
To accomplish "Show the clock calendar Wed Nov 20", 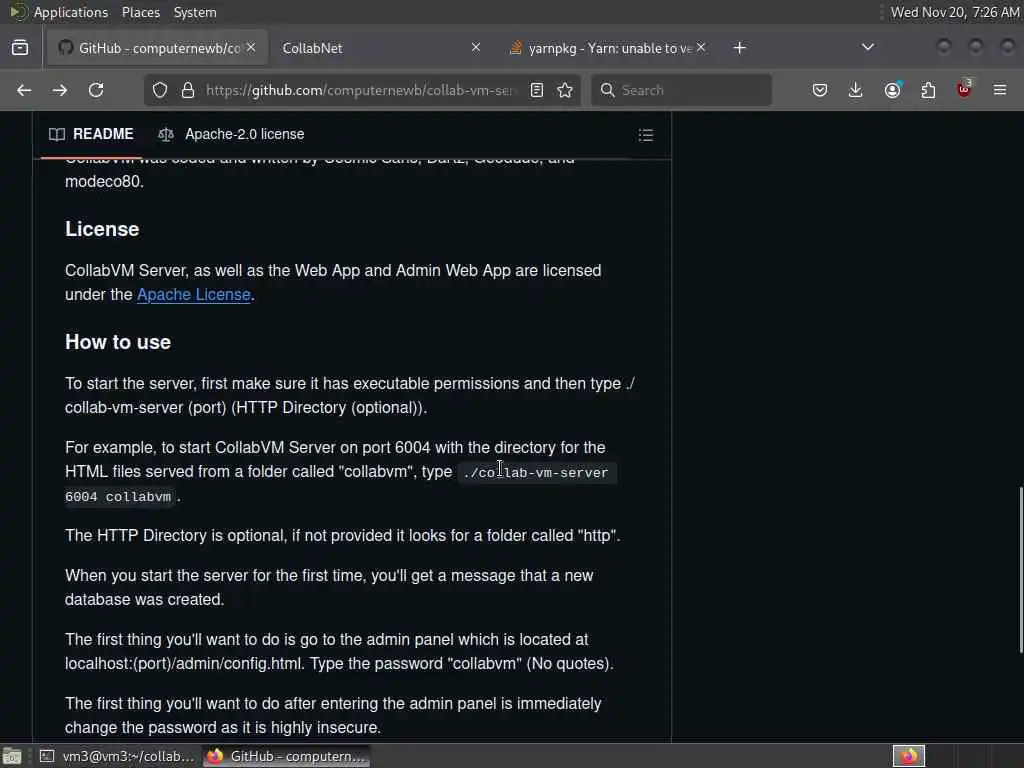I will [955, 12].
